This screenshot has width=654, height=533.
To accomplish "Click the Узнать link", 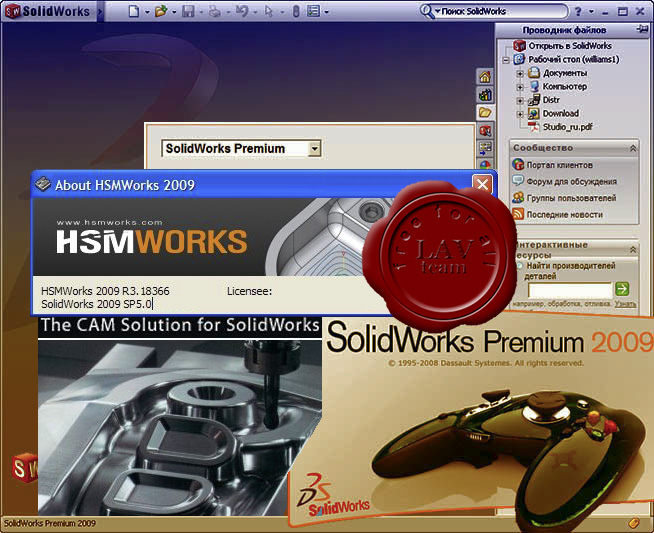I will coord(625,304).
